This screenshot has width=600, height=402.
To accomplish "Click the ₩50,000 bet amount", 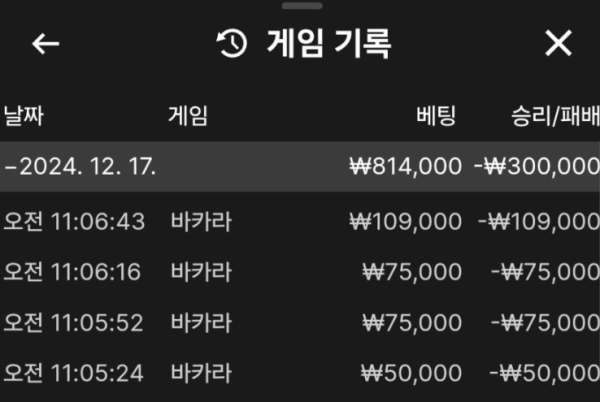I will (x=411, y=373).
